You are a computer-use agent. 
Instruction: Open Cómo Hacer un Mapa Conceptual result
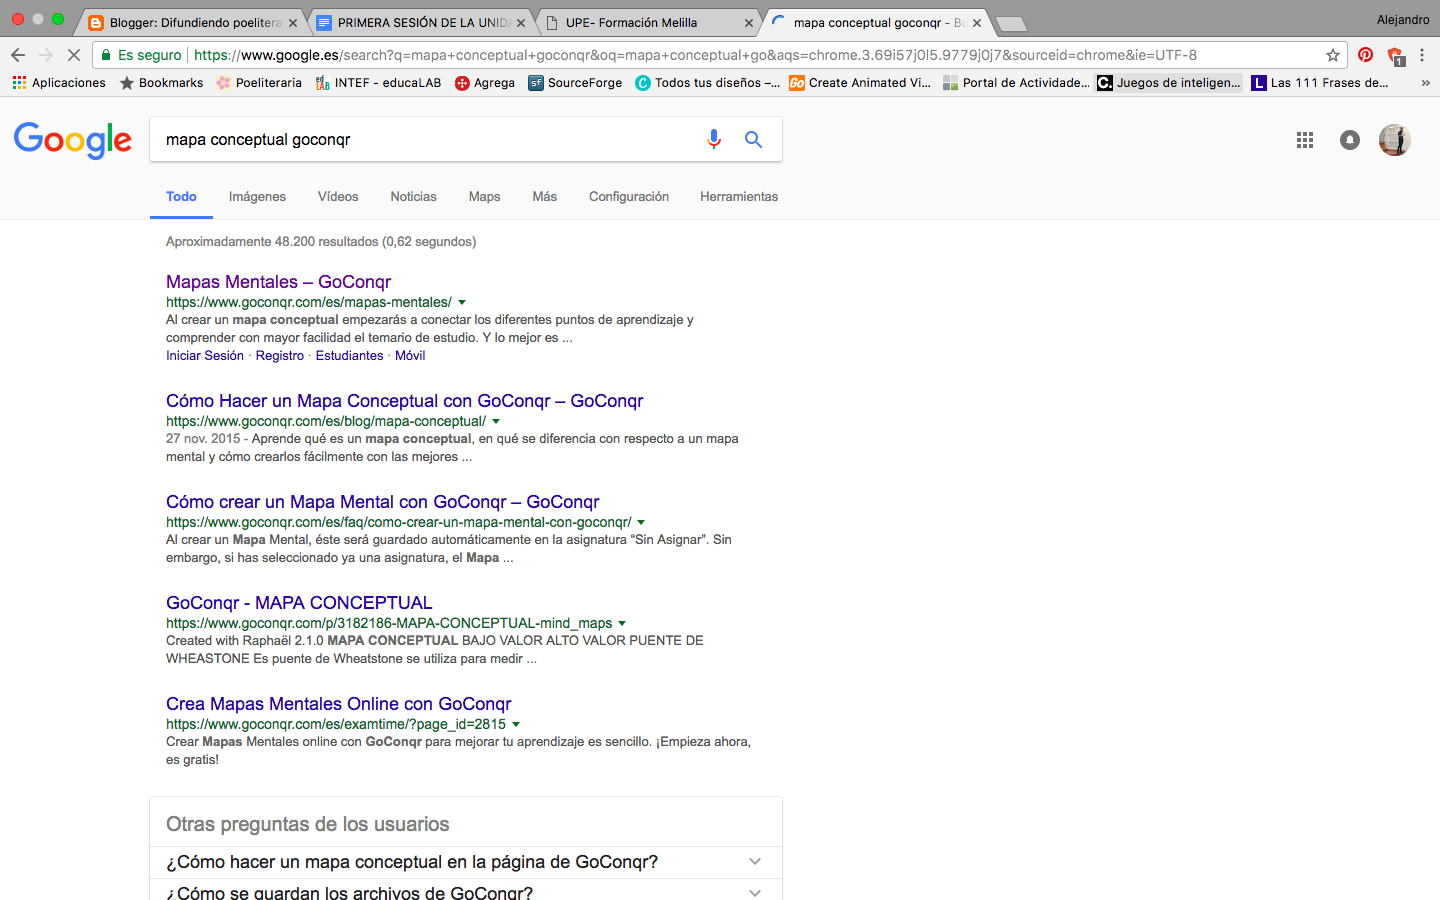pyautogui.click(x=404, y=401)
